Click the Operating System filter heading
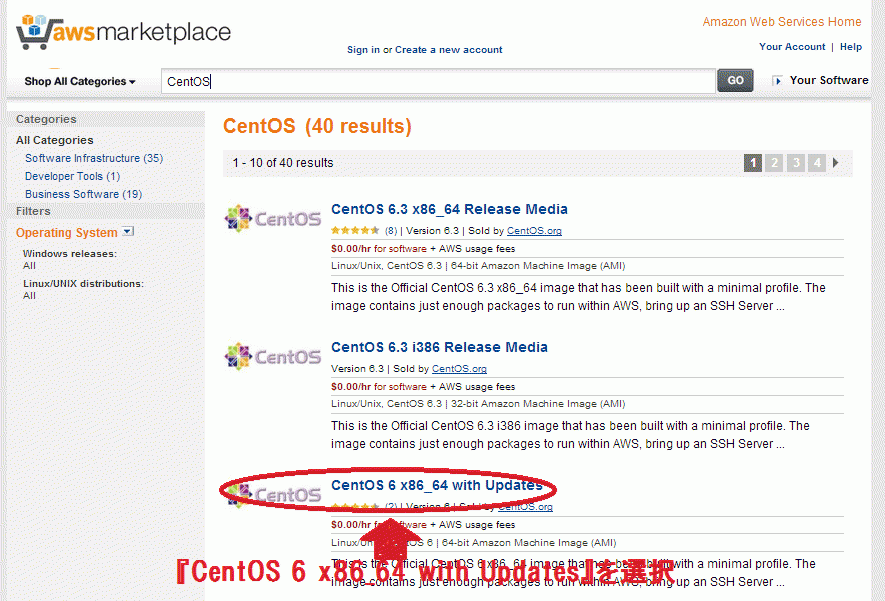 point(67,232)
